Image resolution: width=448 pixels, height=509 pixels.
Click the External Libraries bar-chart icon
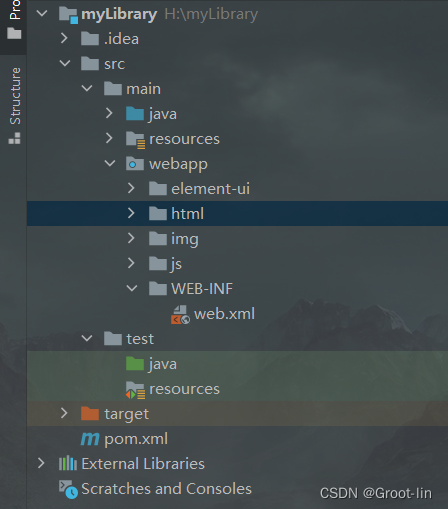click(x=68, y=463)
